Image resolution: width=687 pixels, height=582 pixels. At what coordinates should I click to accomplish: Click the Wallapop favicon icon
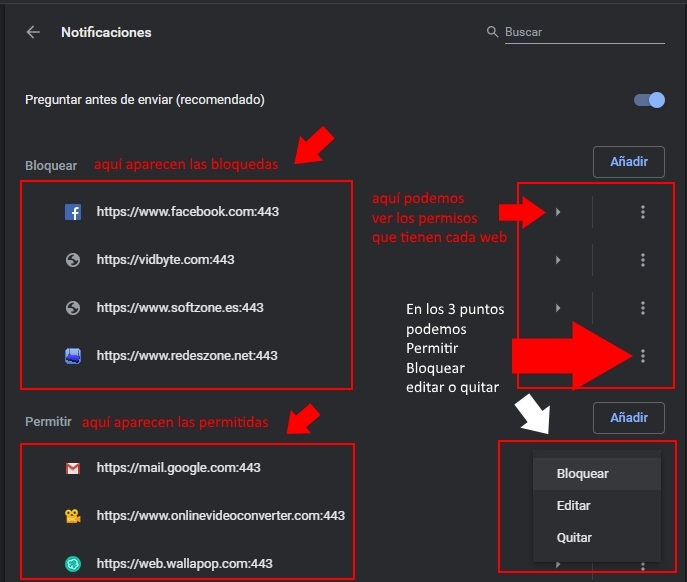pos(72,564)
